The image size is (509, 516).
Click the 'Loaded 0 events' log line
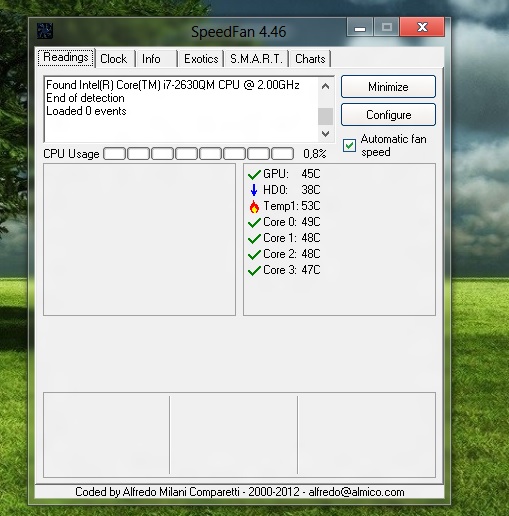tap(86, 111)
